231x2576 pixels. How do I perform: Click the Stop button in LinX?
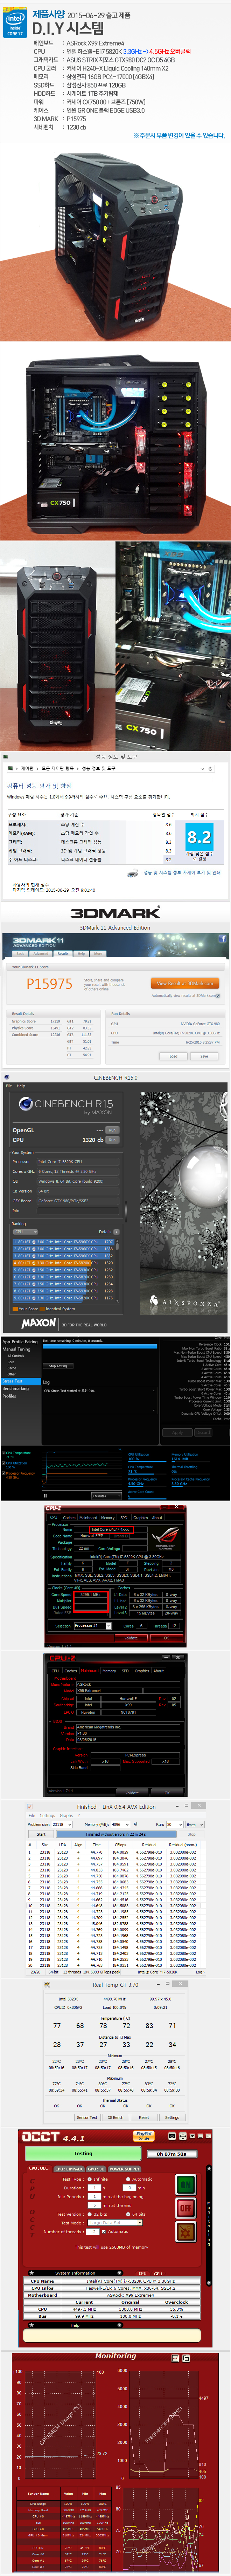coord(192,1834)
